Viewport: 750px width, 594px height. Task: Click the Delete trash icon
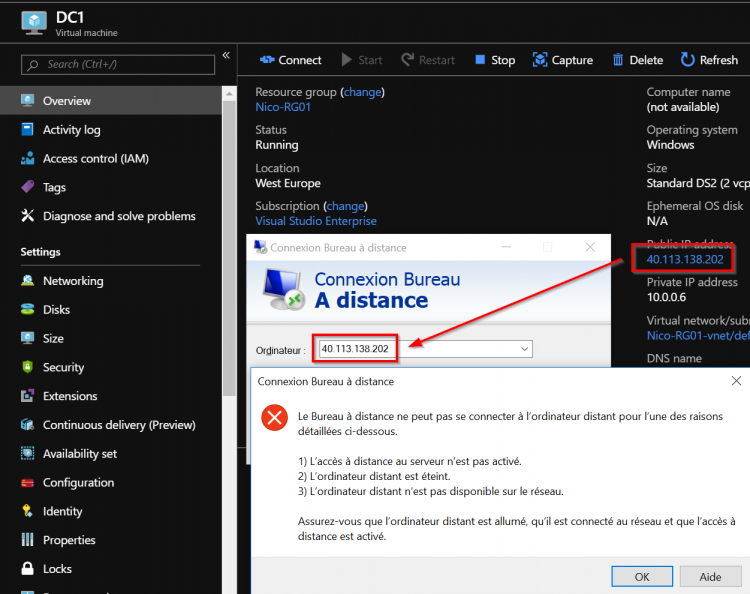[618, 60]
